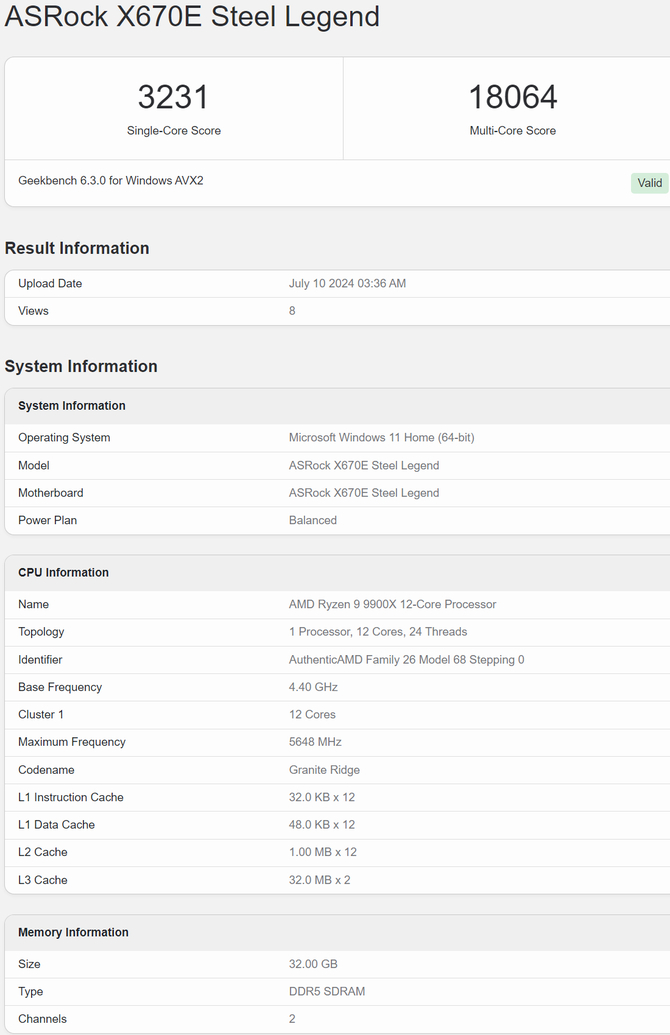Click the Views count value 8

click(x=292, y=311)
